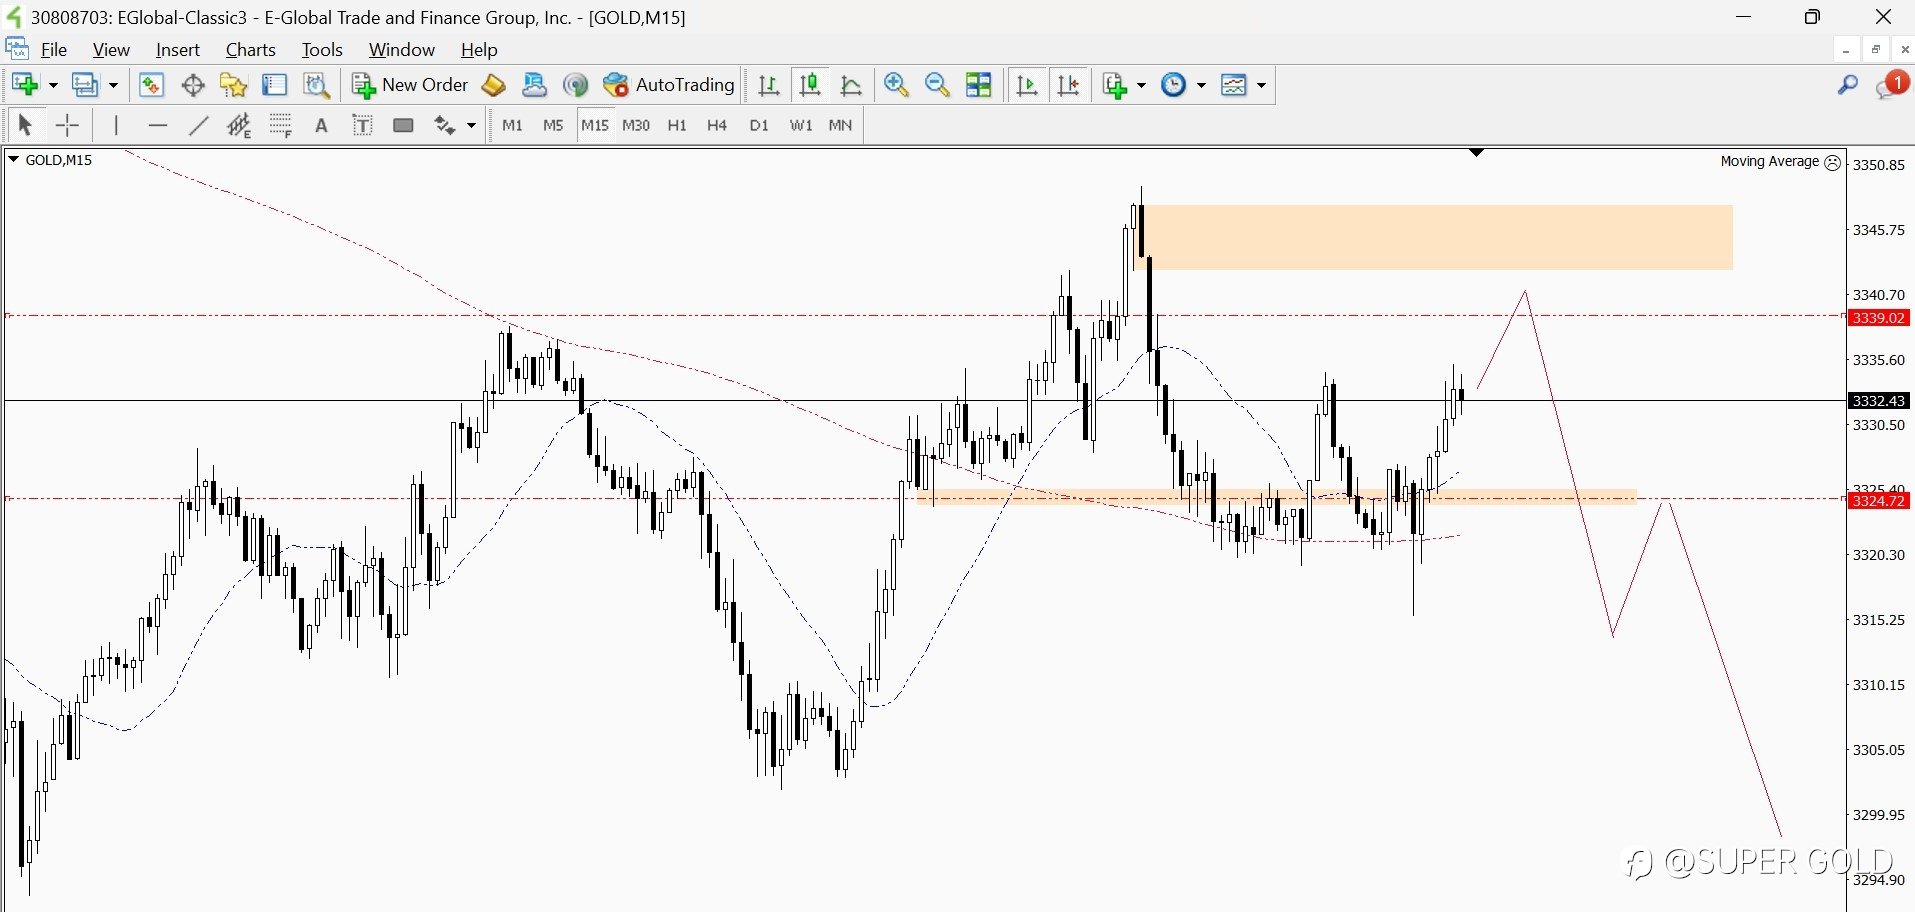Open the Templates dropdown arrow
This screenshot has width=1915, height=912.
(x=1261, y=86)
